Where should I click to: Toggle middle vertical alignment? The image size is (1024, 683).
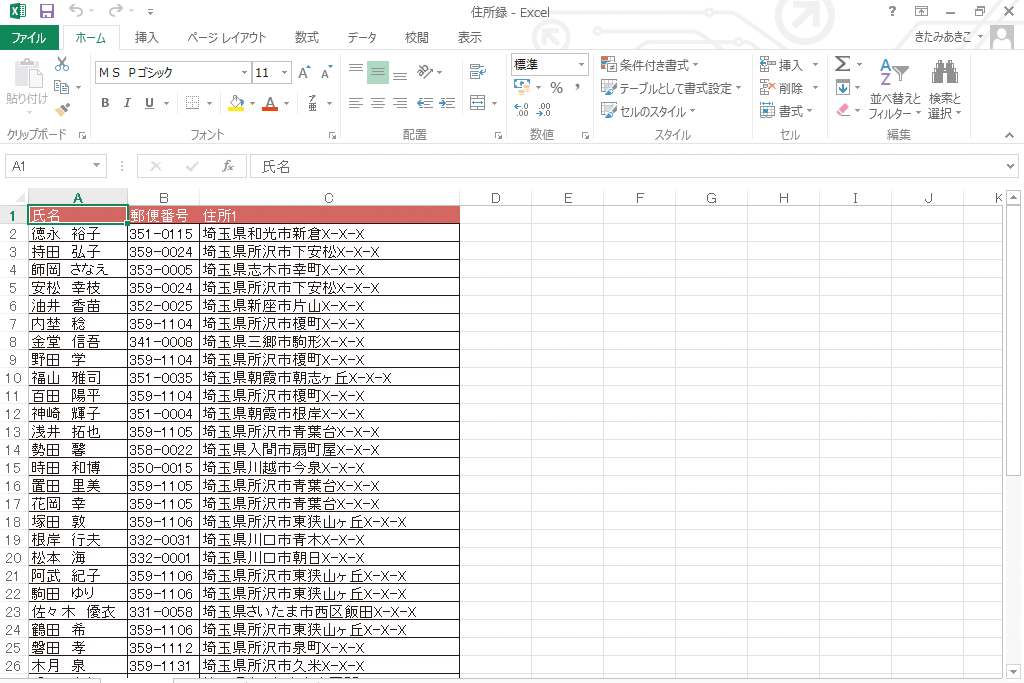(378, 72)
